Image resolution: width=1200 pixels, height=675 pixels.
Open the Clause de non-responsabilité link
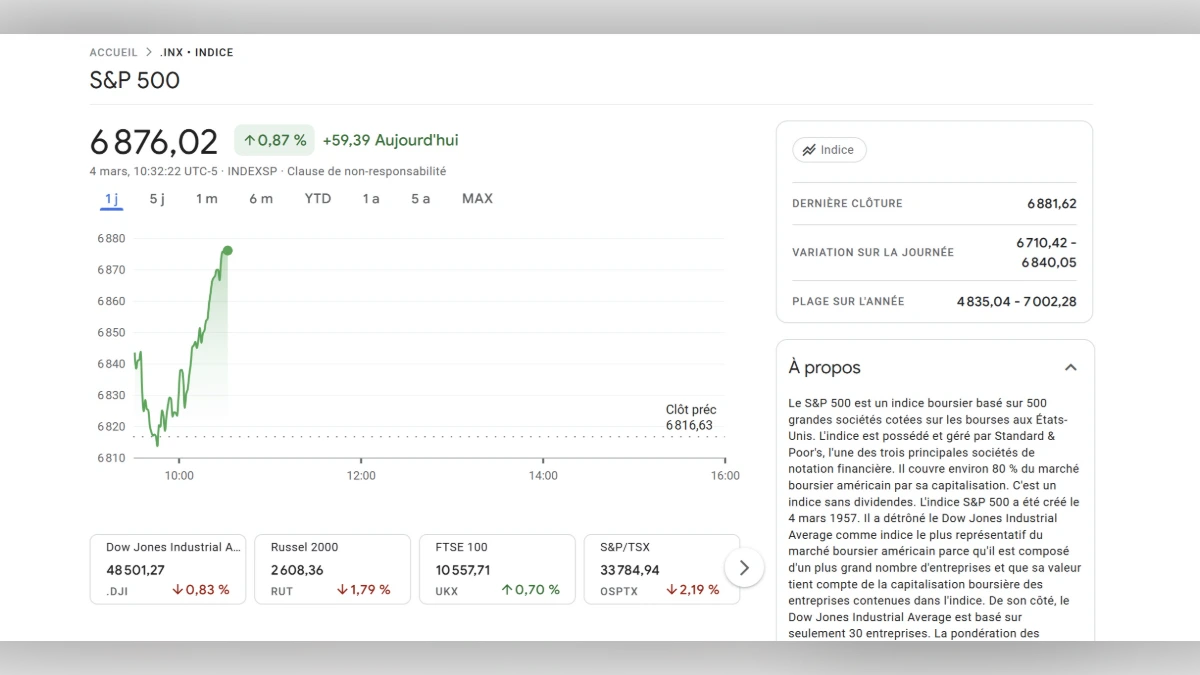366,171
